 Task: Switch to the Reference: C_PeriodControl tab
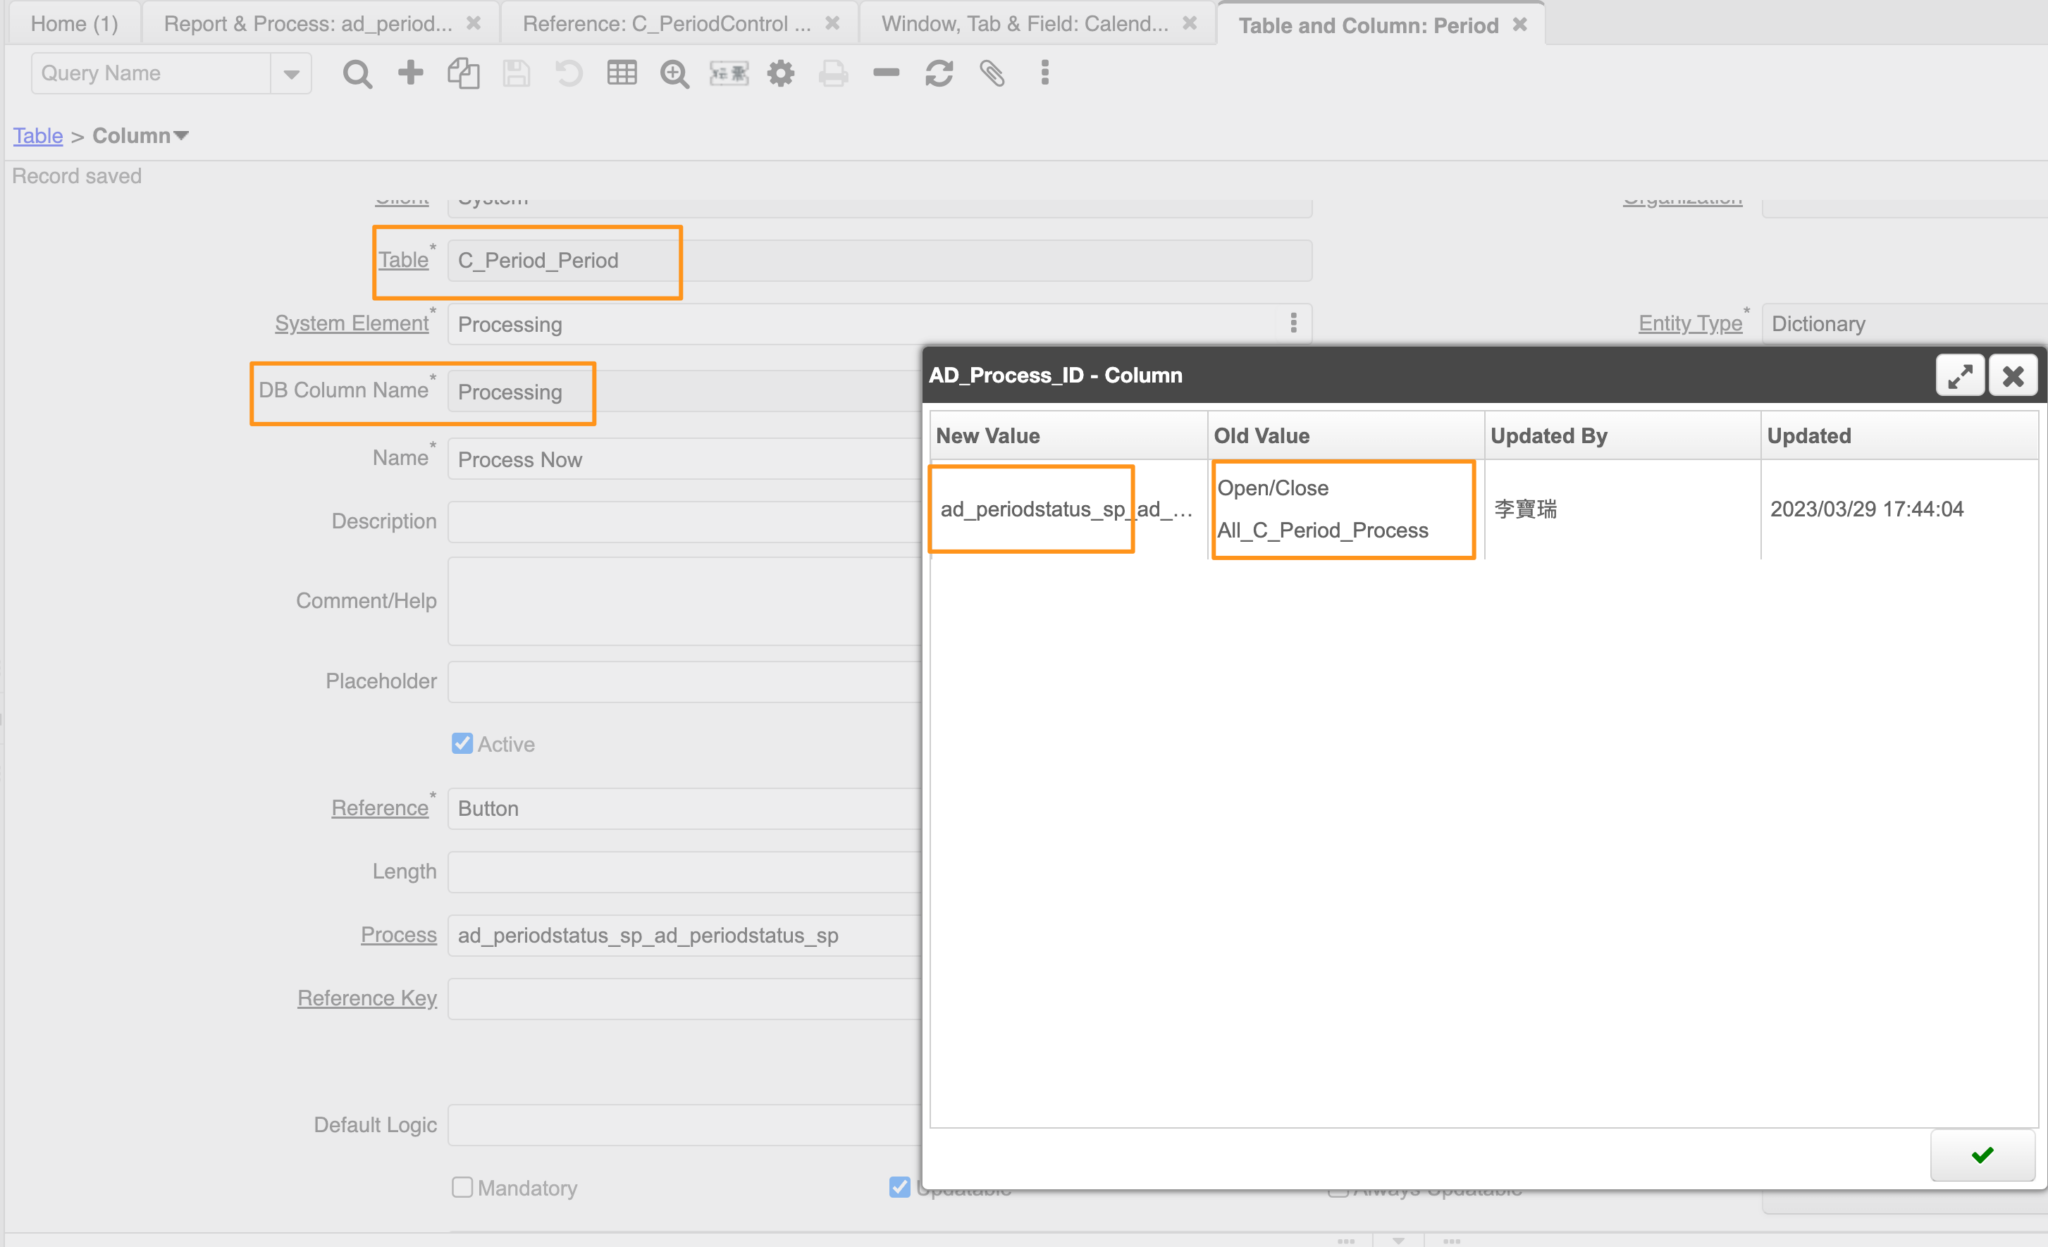pos(668,23)
